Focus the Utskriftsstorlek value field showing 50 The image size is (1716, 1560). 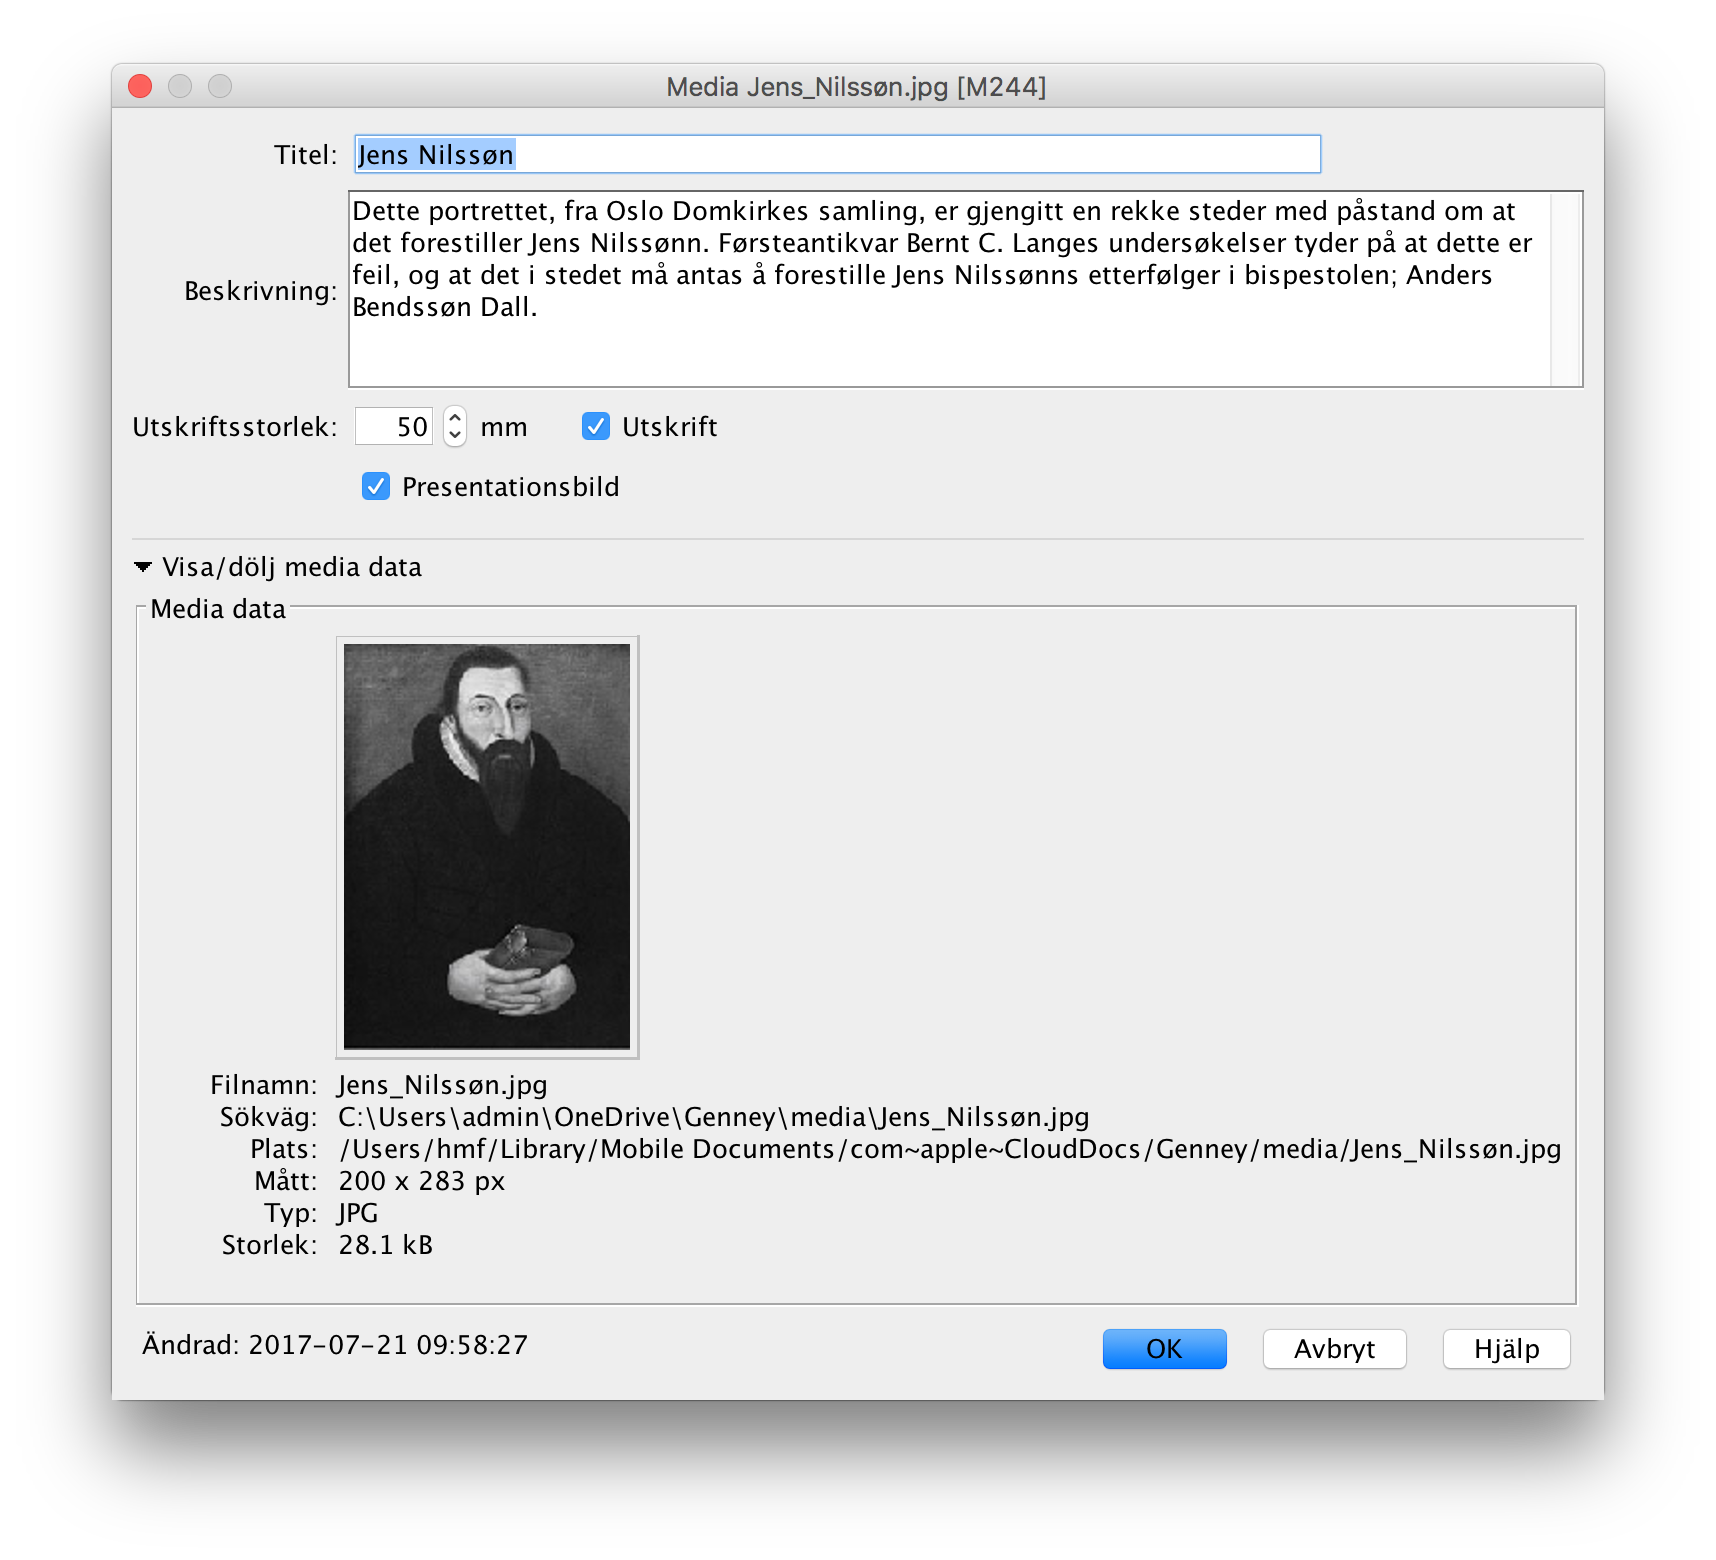tap(394, 427)
